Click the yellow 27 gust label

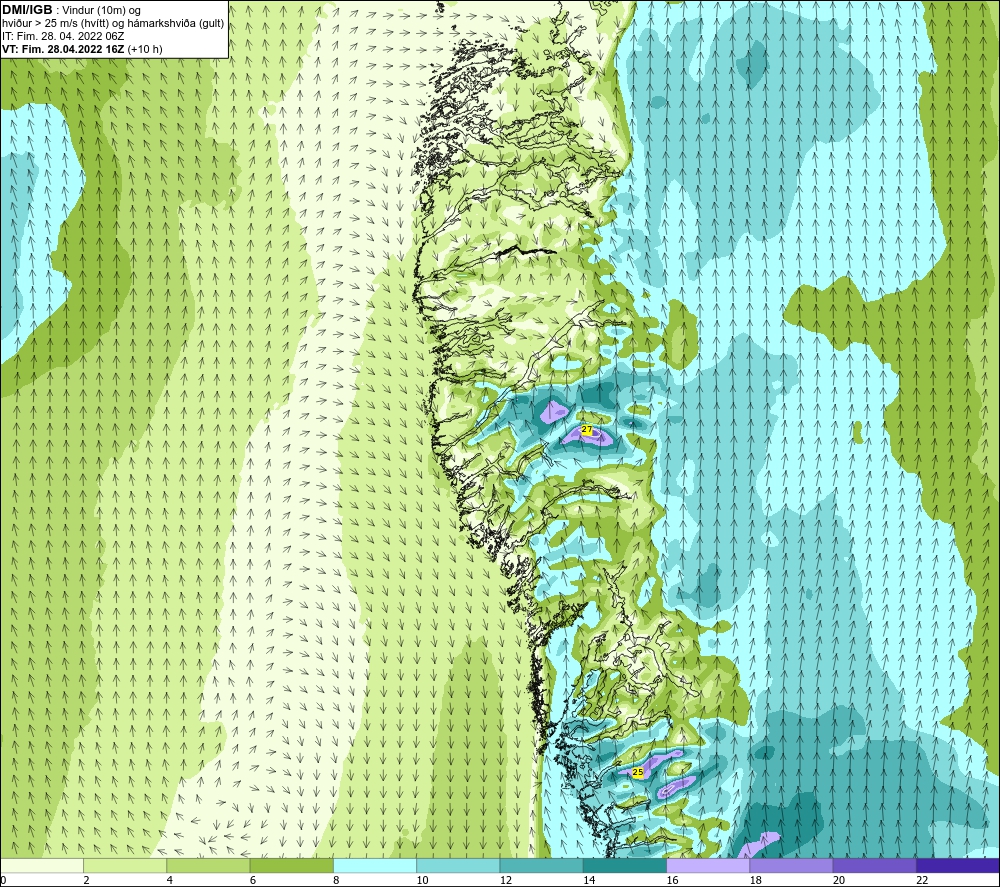(587, 430)
